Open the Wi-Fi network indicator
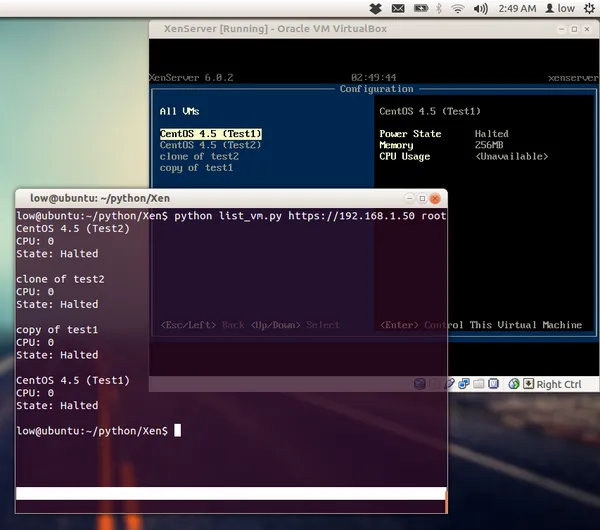The width and height of the screenshot is (600, 530). [458, 8]
